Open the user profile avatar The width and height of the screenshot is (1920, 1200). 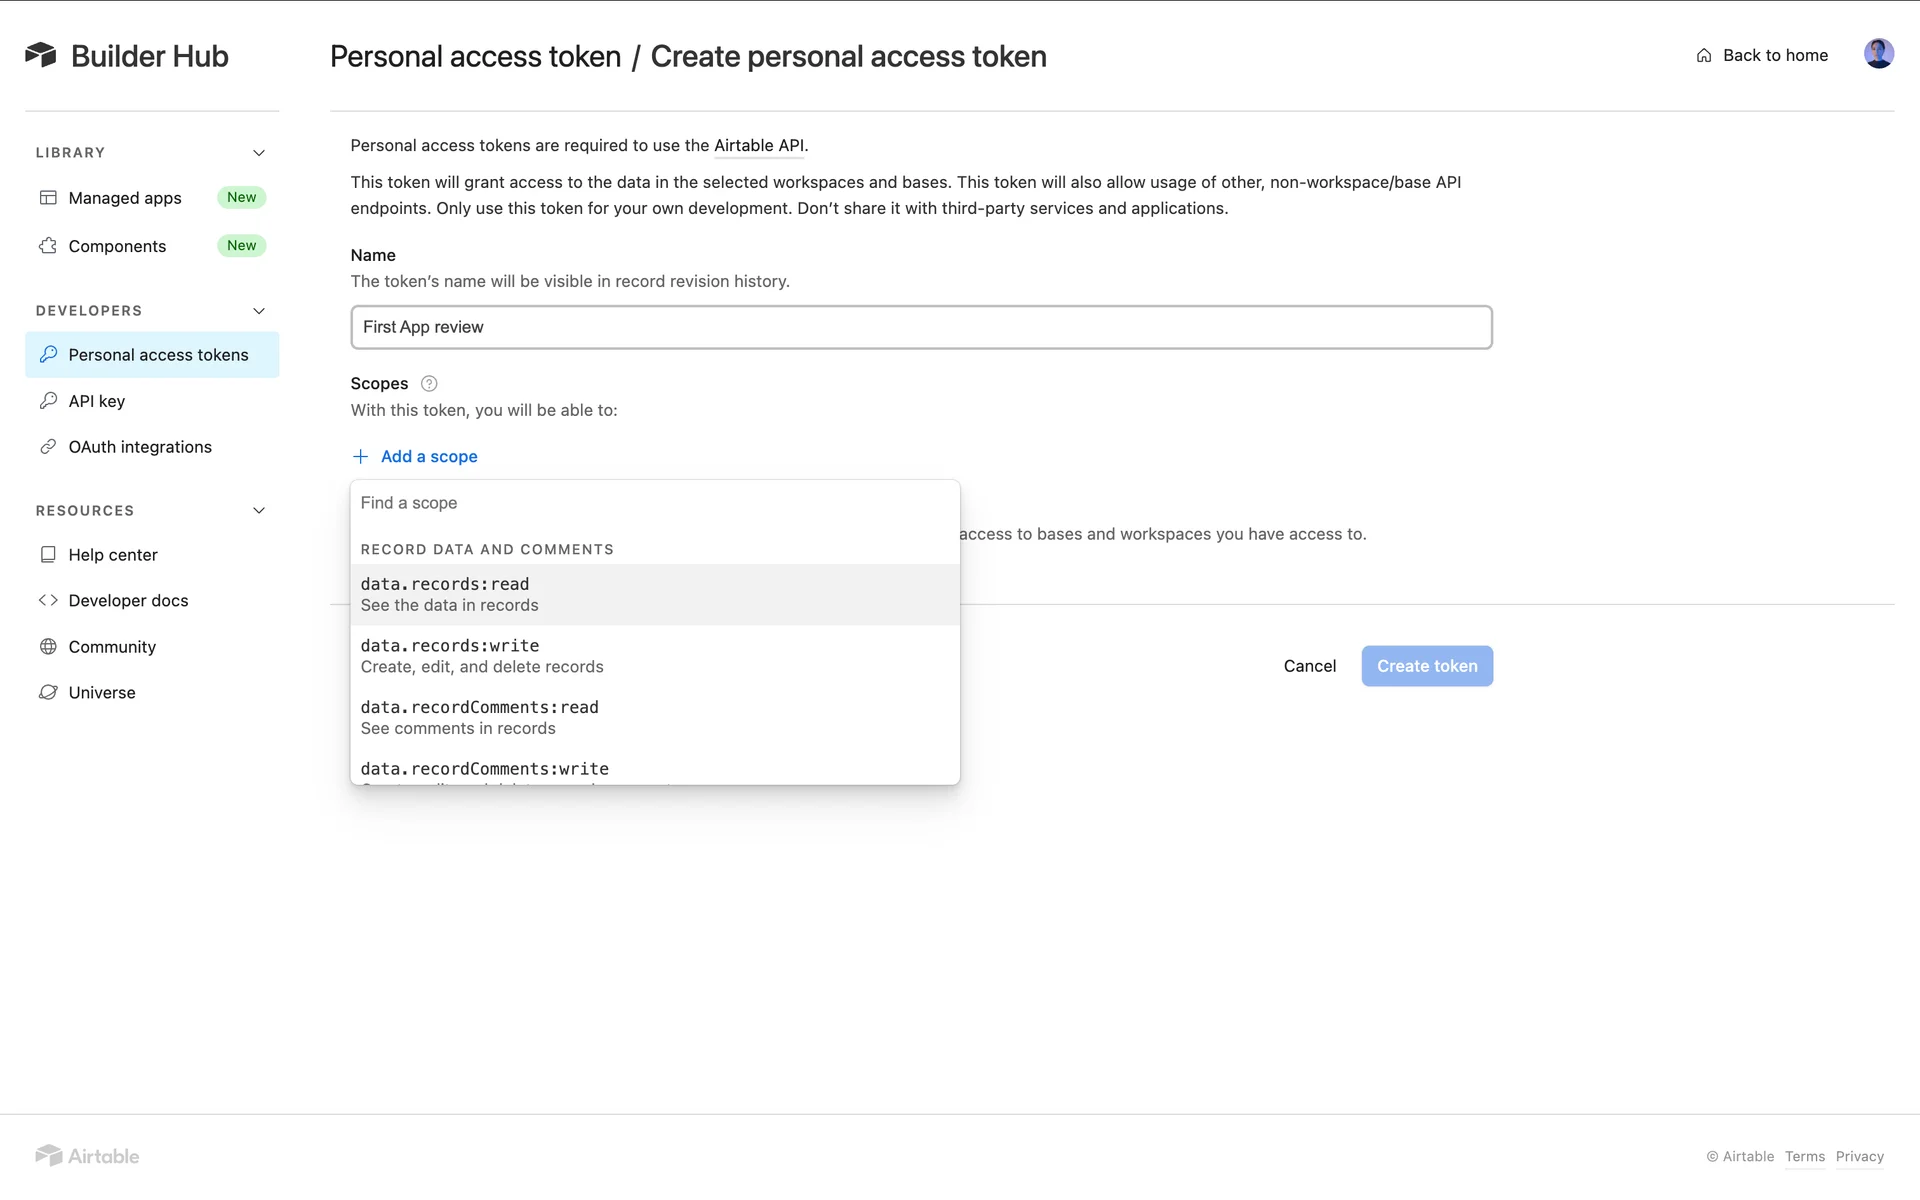coord(1878,54)
